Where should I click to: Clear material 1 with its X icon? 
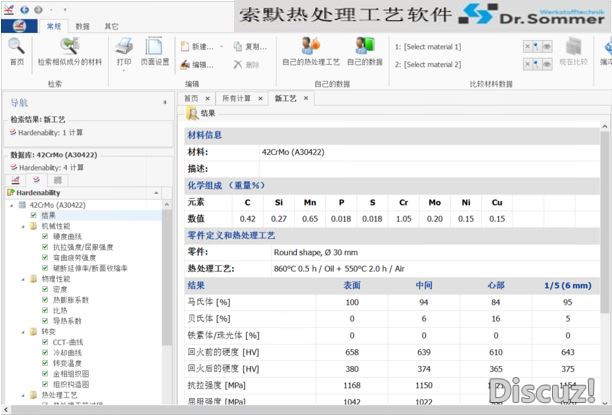click(x=528, y=46)
